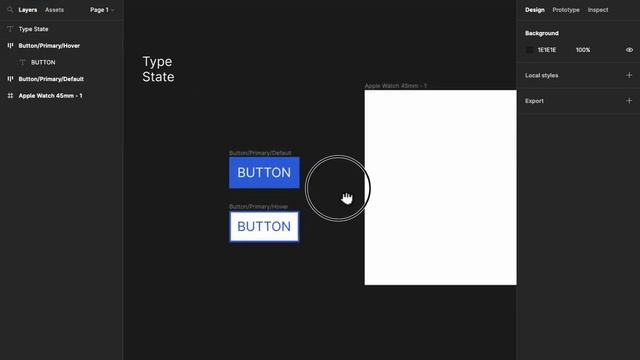
Task: Click the text icon beside BUTTON layer
Action: coord(22,62)
